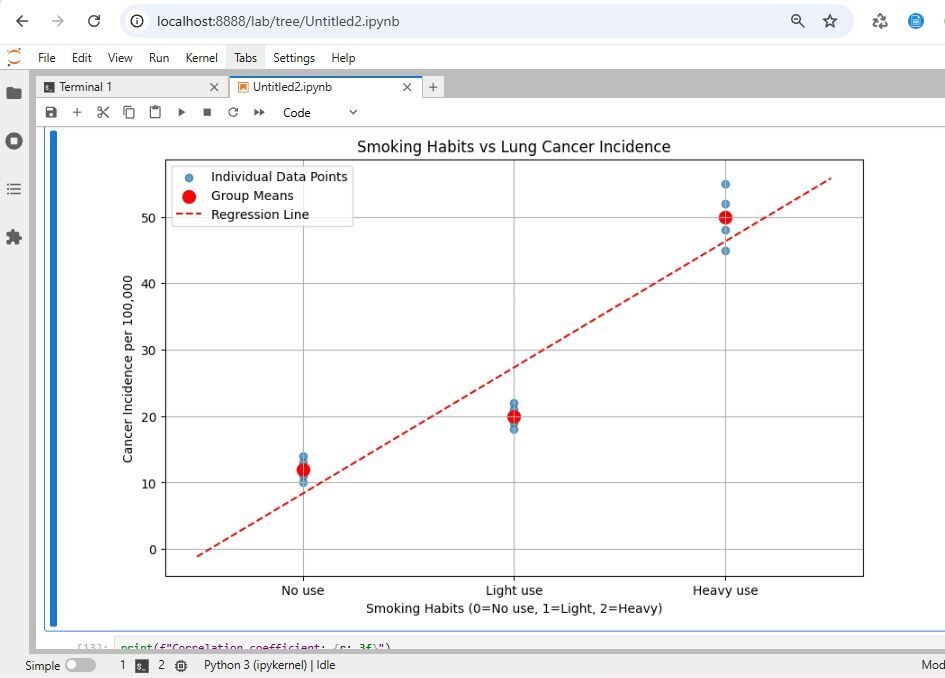
Task: Open the file browser sidebar
Action: pyautogui.click(x=14, y=93)
